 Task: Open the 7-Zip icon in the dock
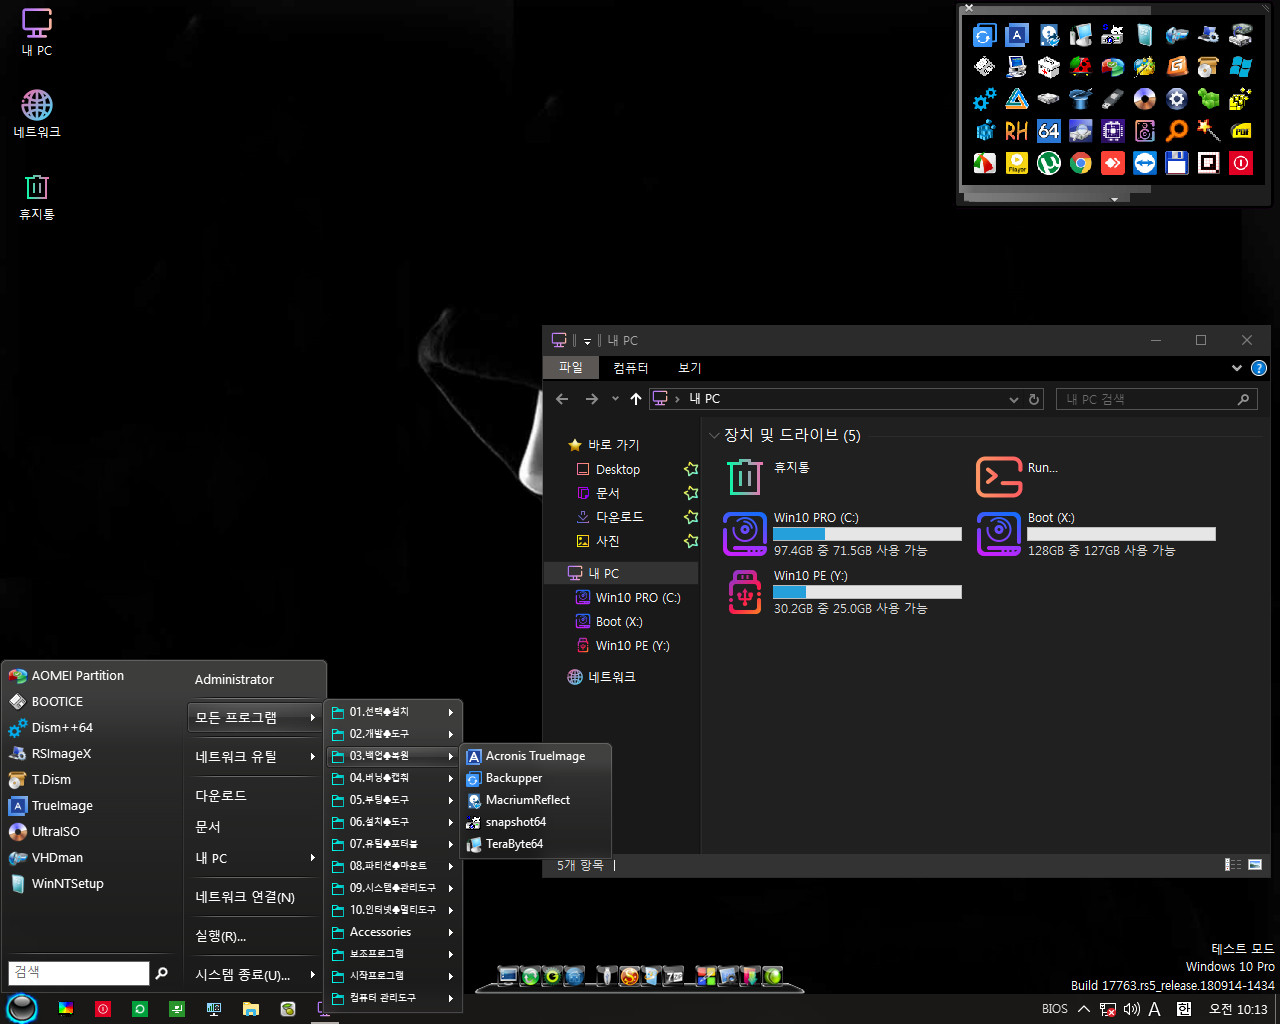coord(673,976)
